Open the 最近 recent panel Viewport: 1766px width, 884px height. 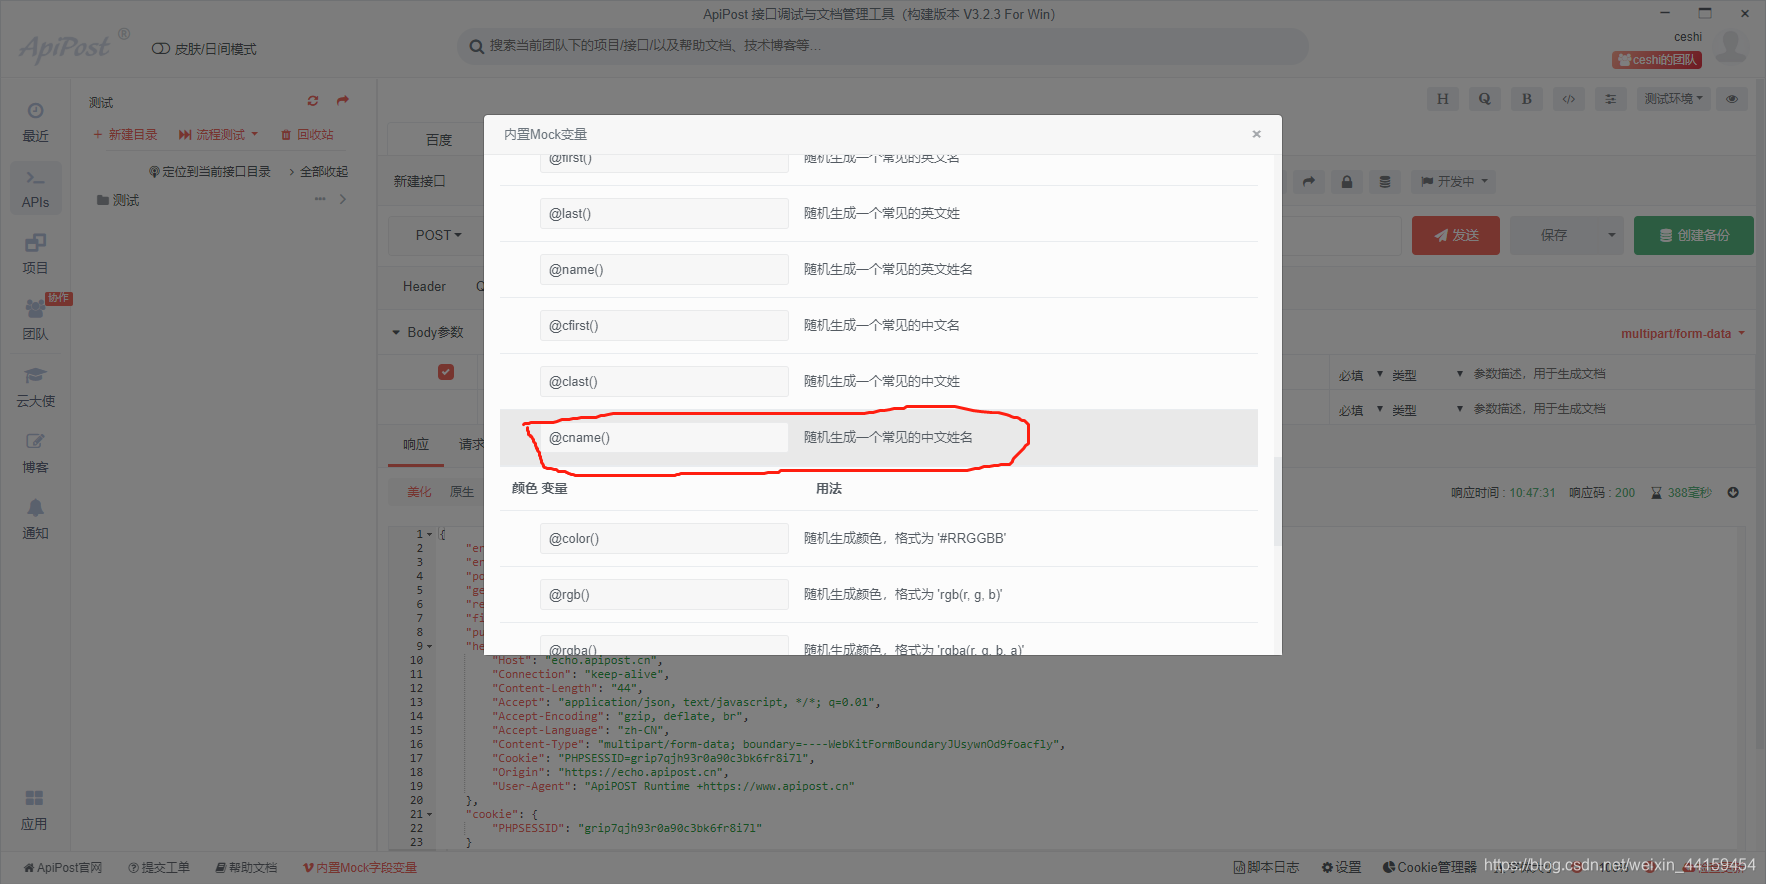tap(35, 122)
